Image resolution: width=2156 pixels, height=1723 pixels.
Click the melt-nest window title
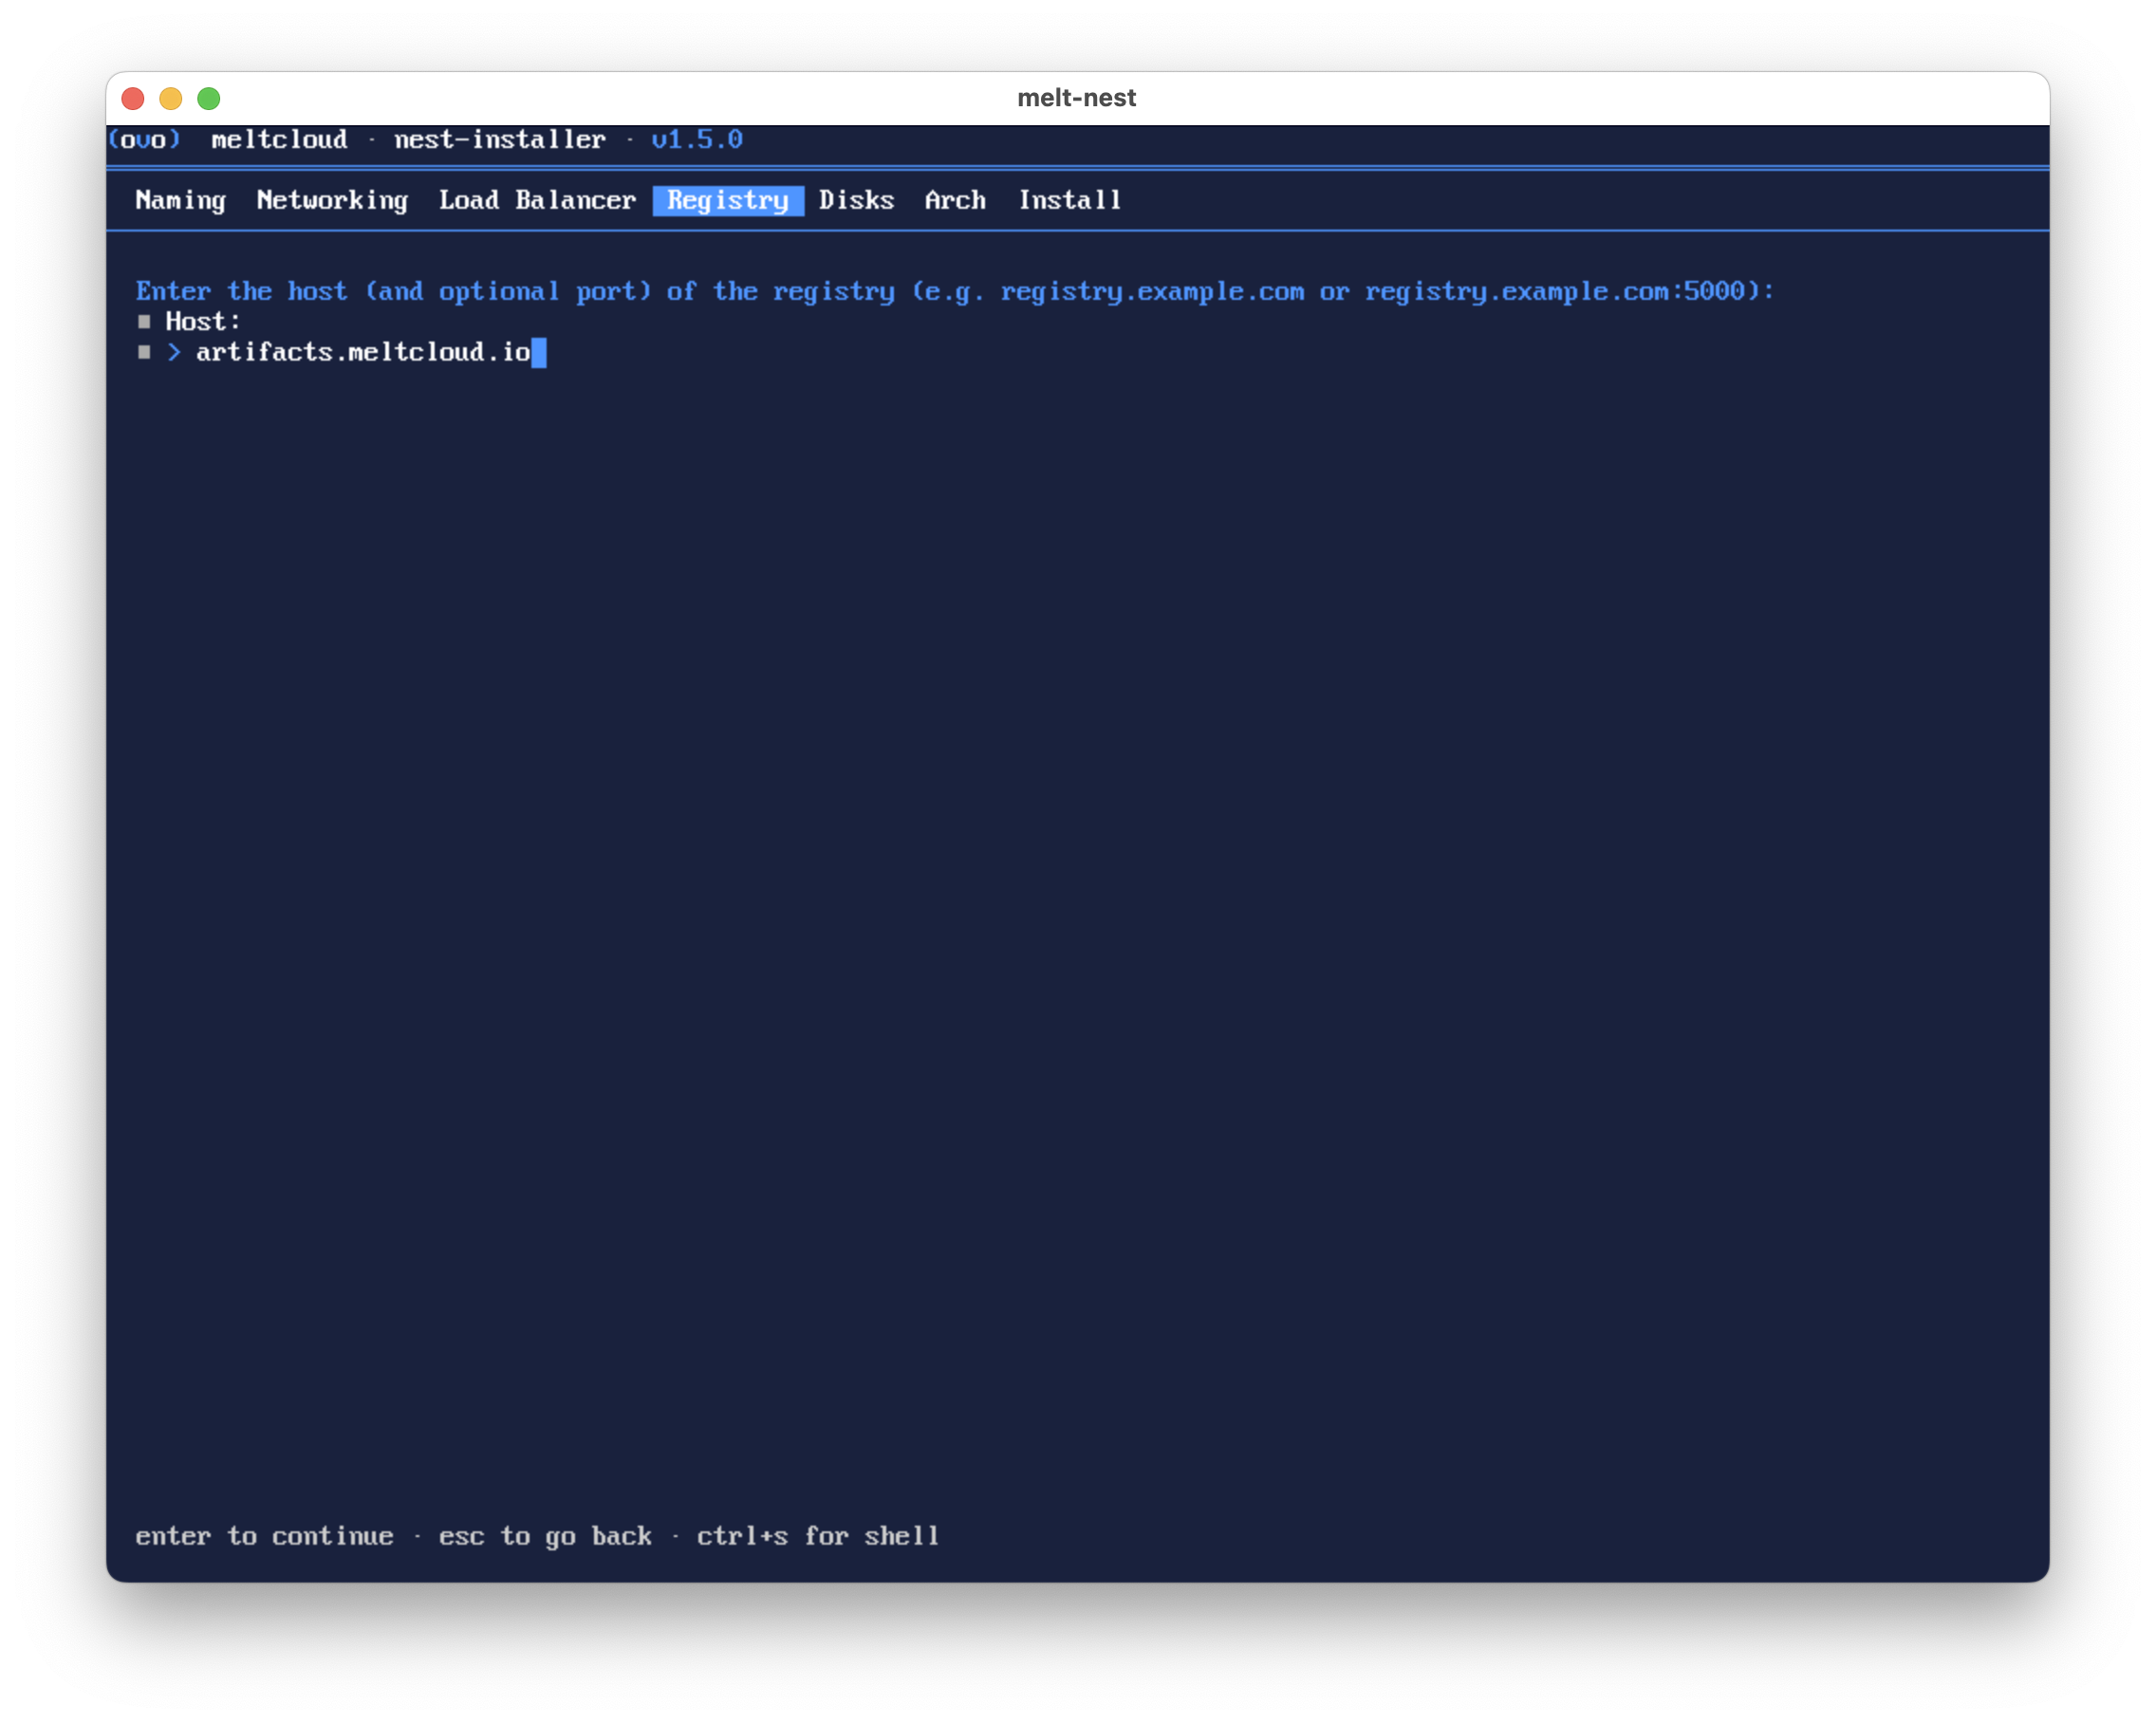pos(1076,98)
